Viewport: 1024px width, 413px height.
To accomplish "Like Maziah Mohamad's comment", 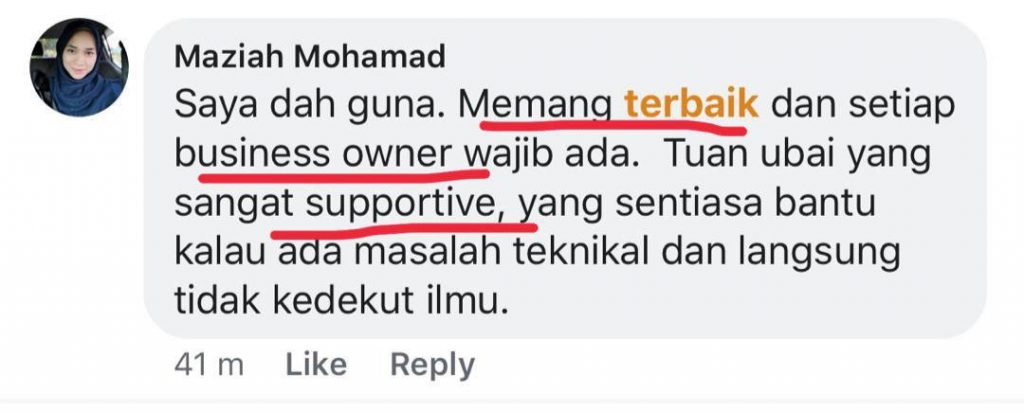I will point(316,365).
